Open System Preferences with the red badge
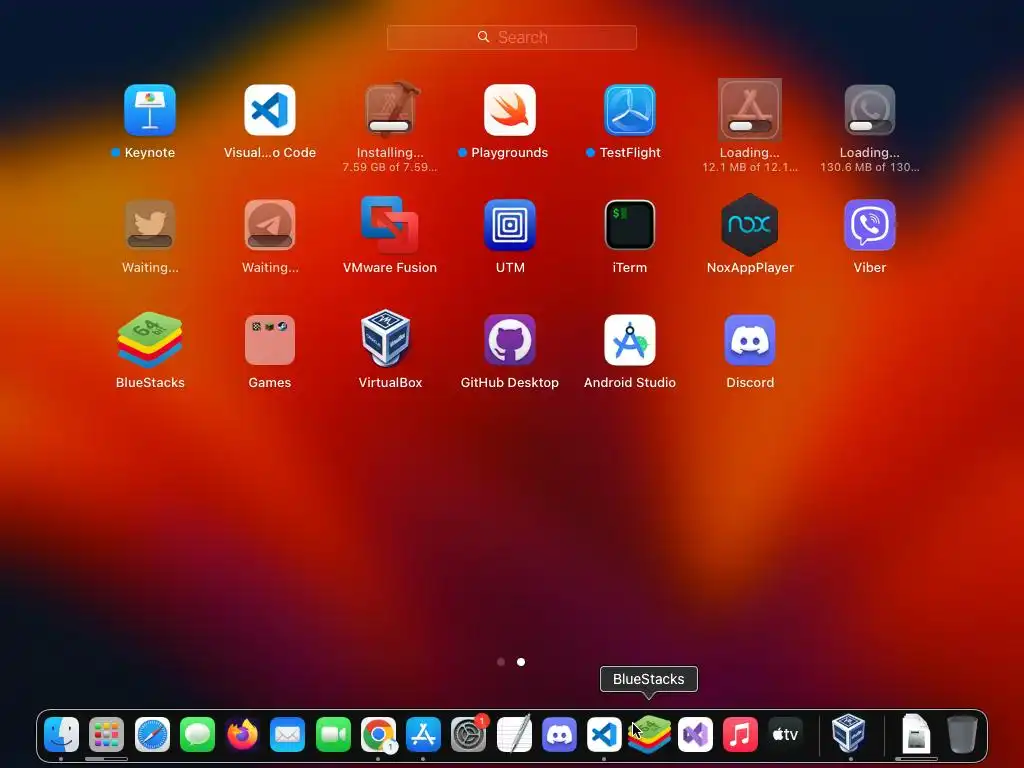The width and height of the screenshot is (1024, 768). pyautogui.click(x=469, y=734)
